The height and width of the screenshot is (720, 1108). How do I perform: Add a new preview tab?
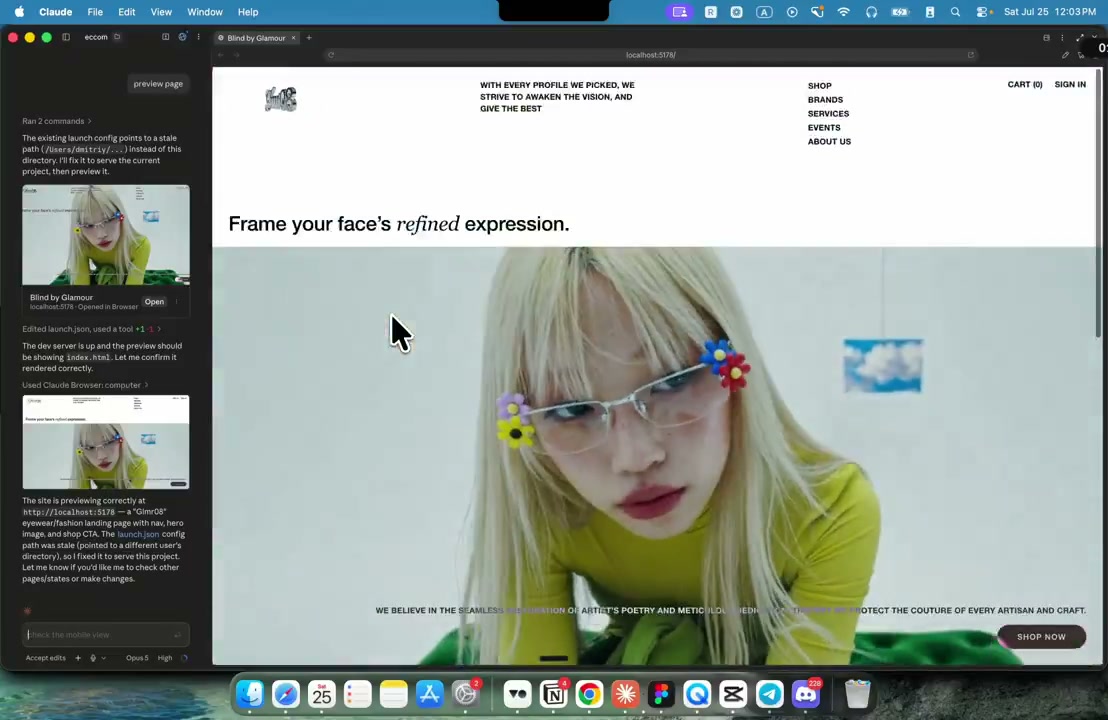pyautogui.click(x=309, y=38)
